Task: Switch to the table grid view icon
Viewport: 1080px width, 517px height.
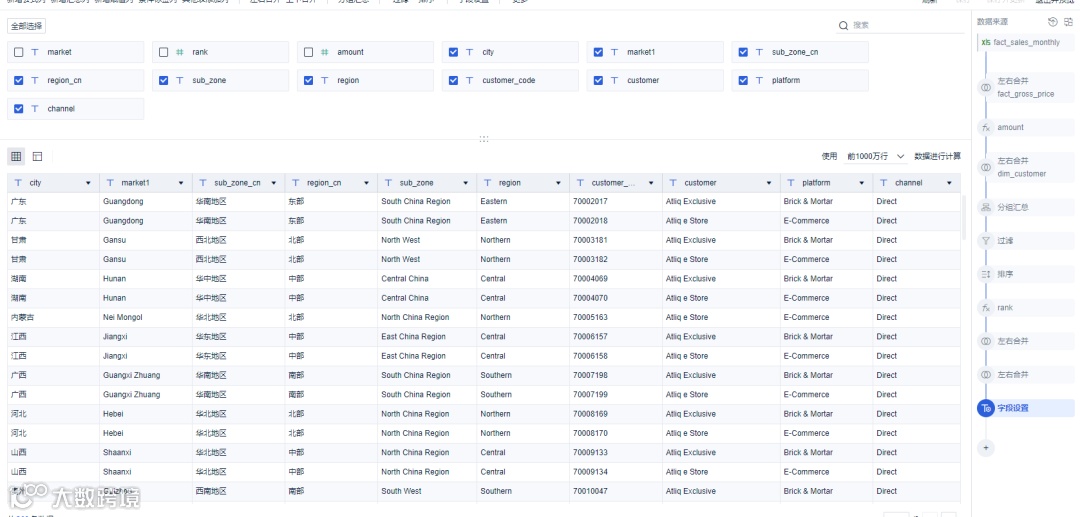Action: click(x=16, y=156)
